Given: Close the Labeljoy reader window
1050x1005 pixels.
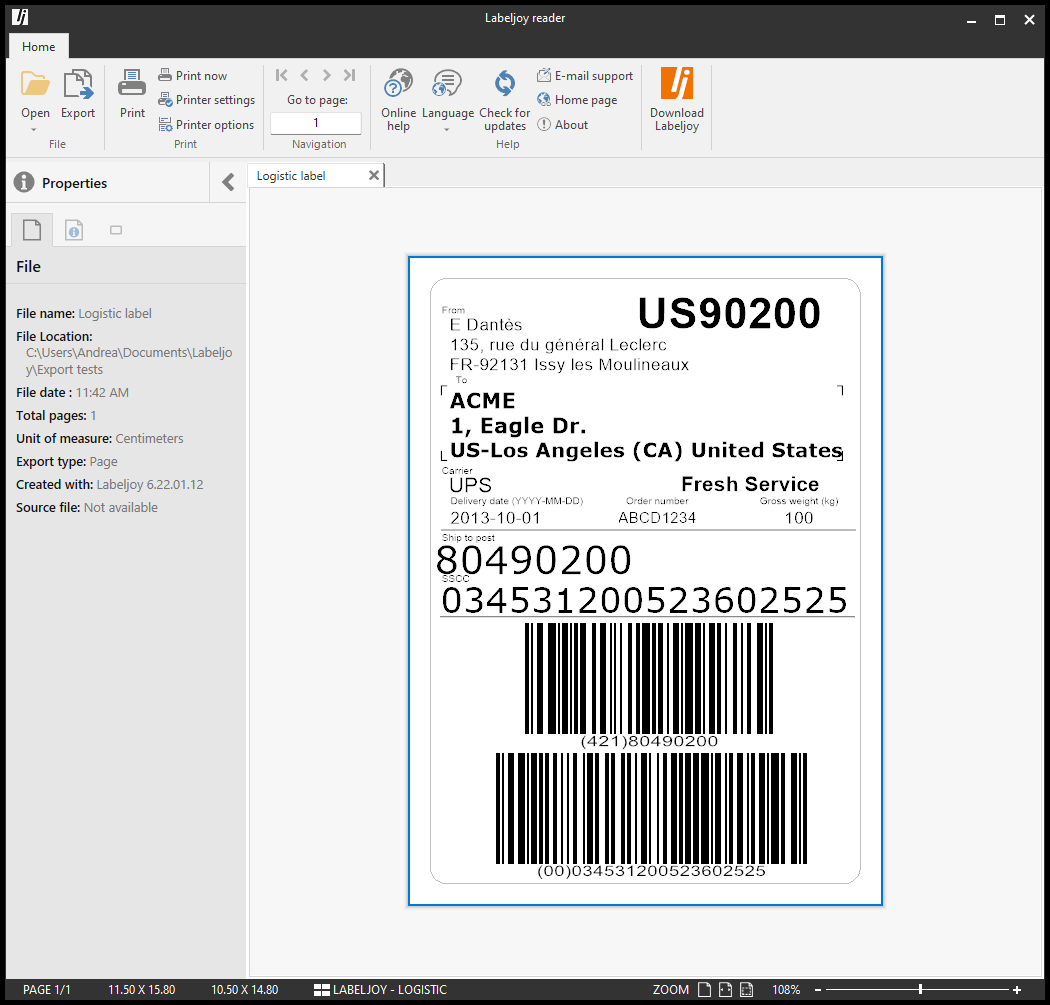Looking at the screenshot, I should click(1030, 20).
